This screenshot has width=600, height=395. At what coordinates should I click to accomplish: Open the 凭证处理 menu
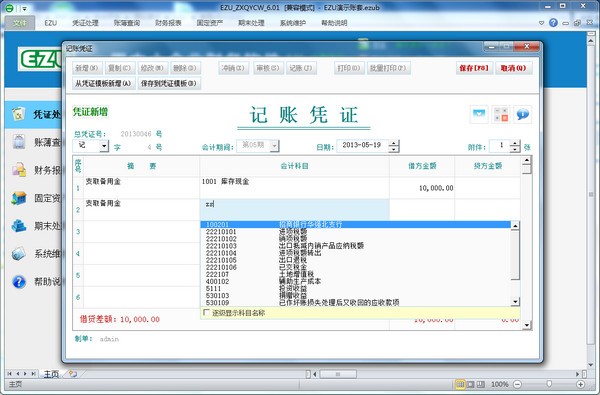tap(85, 23)
